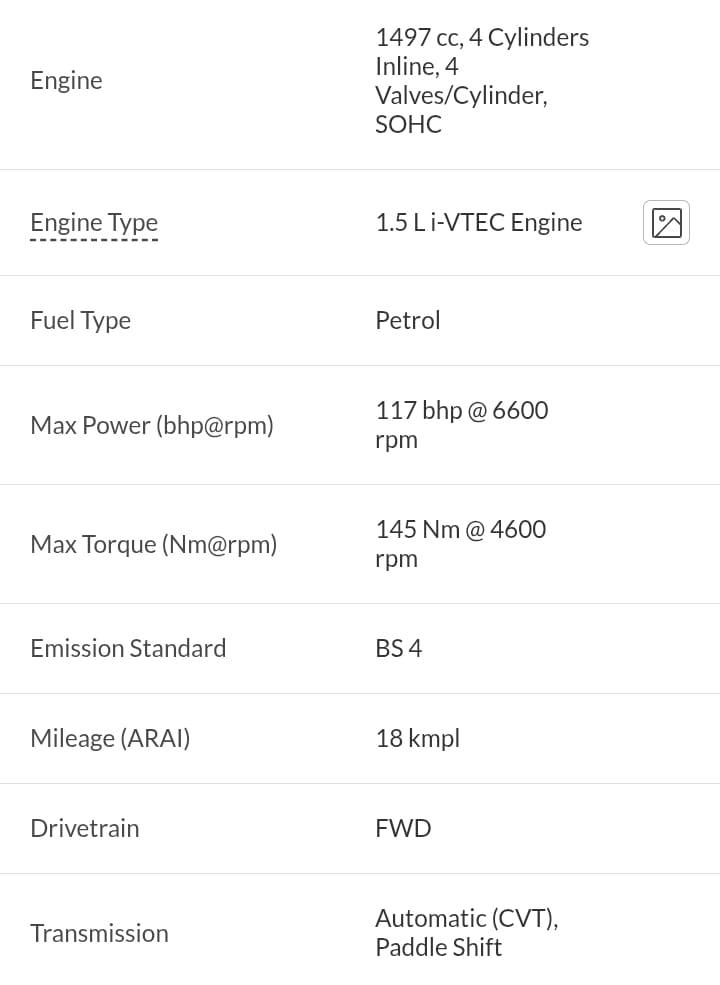
Task: Click the Transmission label
Action: click(99, 933)
